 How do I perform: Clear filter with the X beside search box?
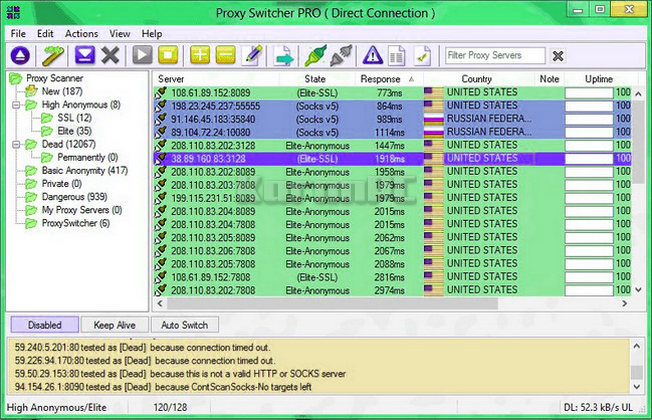coord(558,56)
